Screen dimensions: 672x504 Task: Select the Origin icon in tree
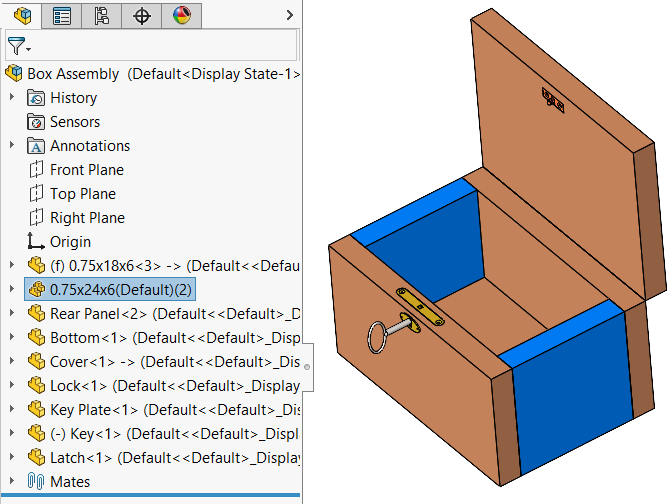pos(36,242)
